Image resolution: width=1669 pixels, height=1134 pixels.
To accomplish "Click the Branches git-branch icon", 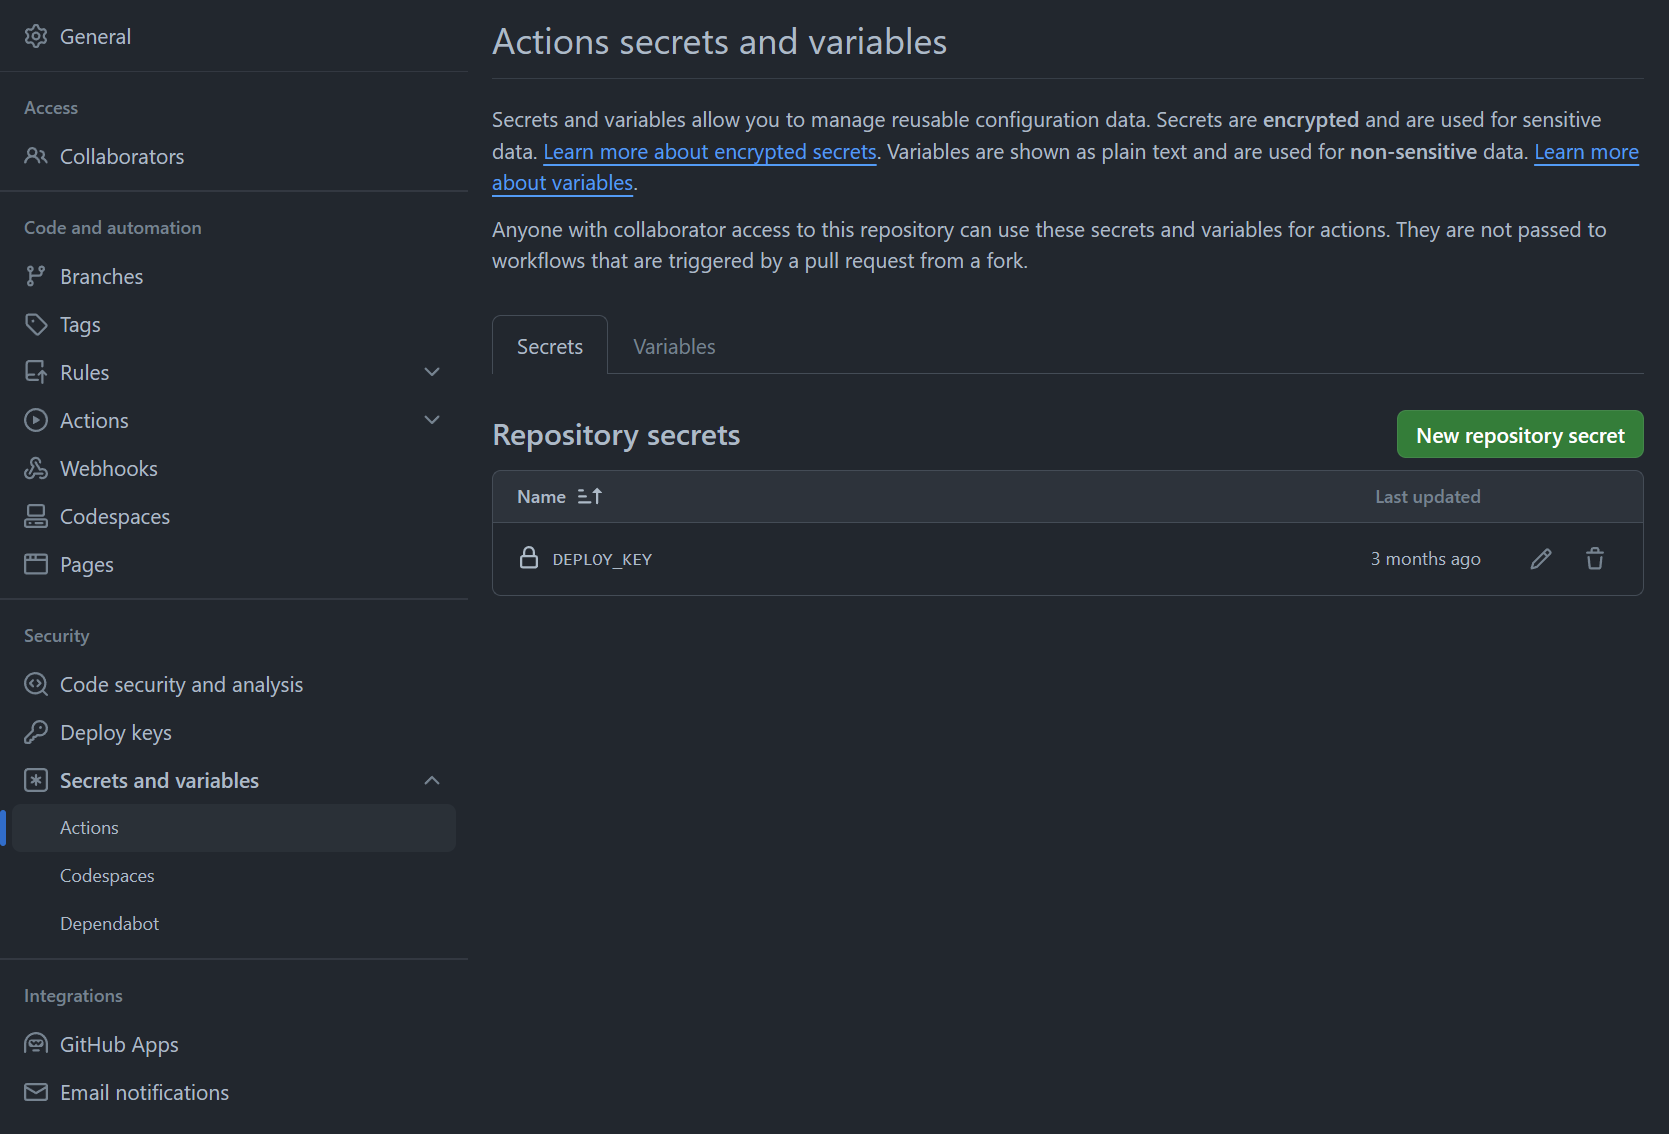I will [x=36, y=276].
